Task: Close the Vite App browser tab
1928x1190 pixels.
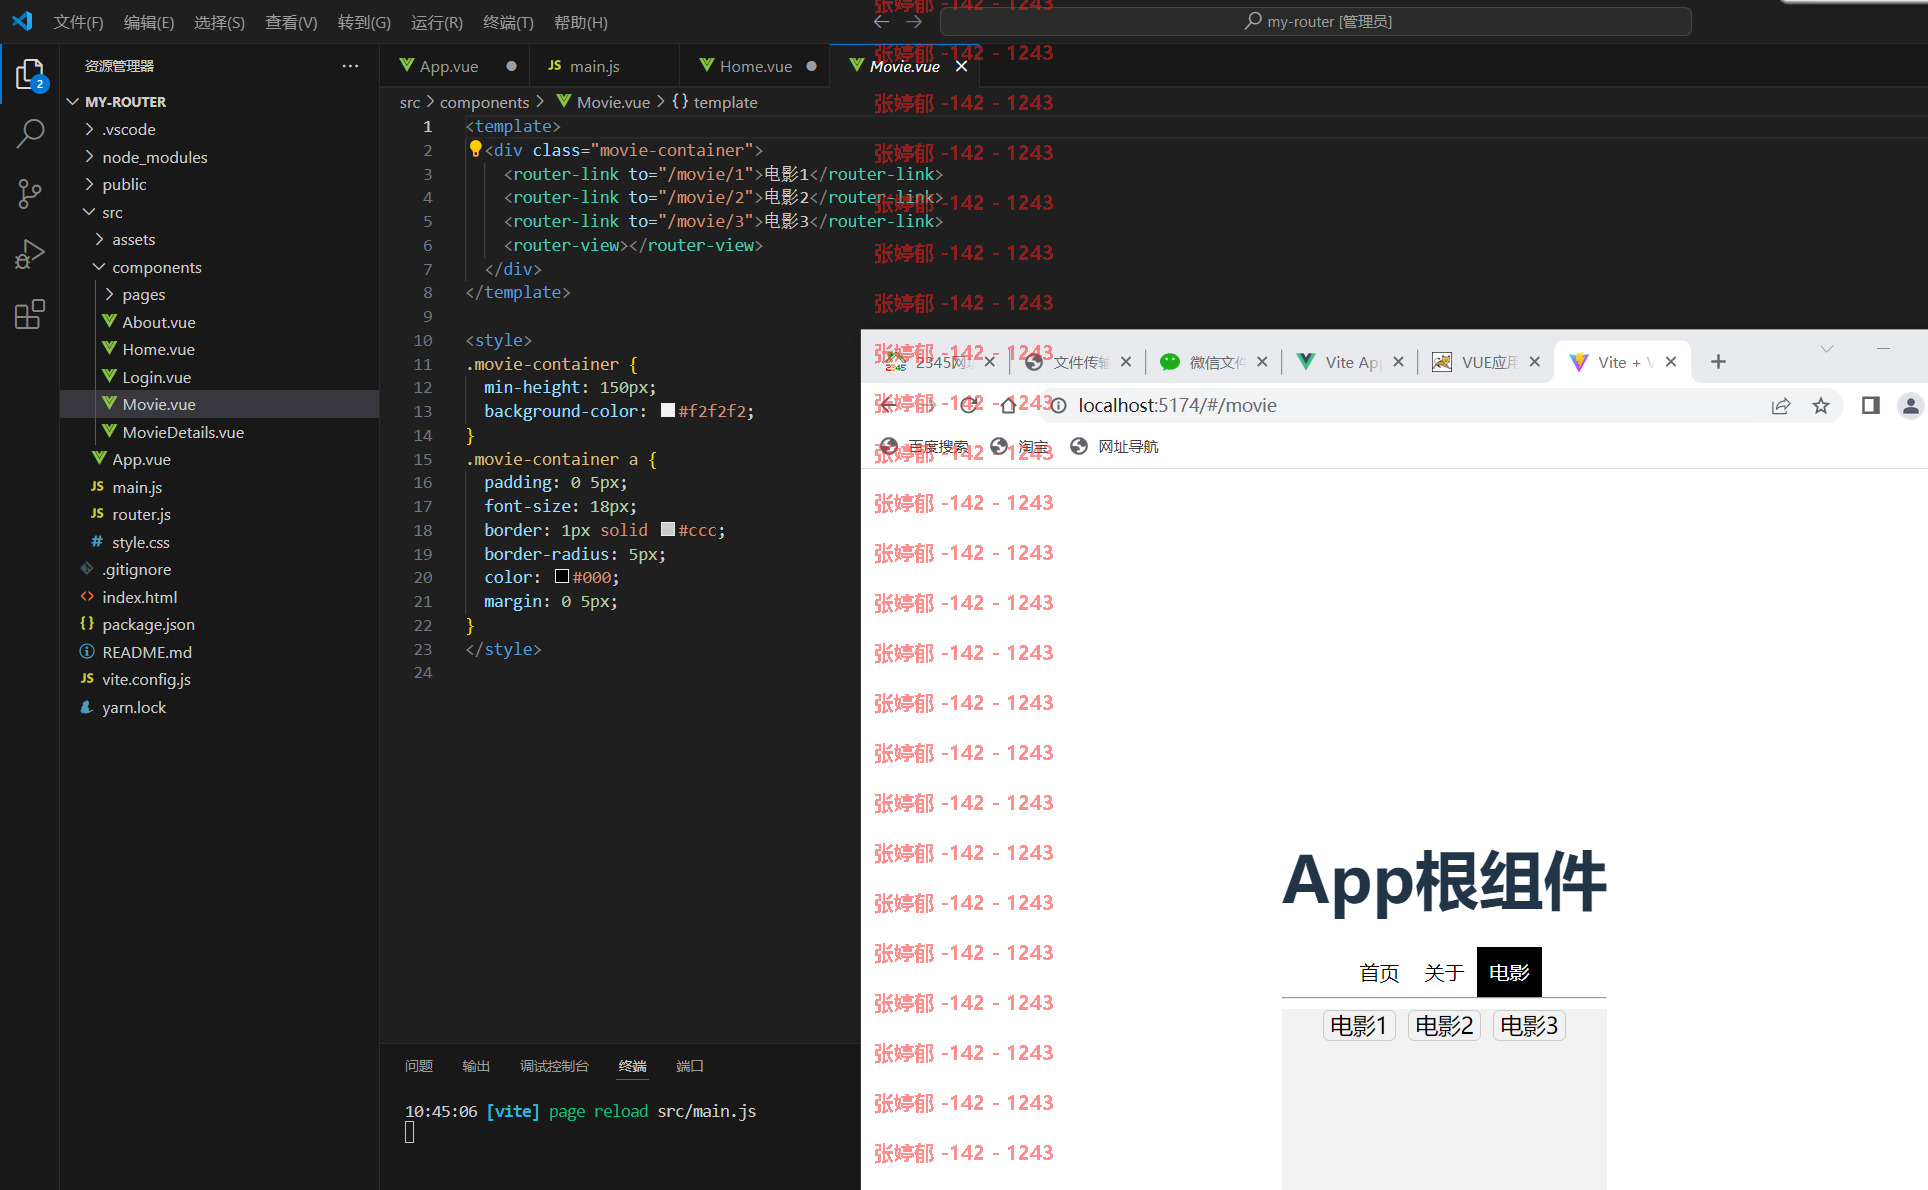Action: [1398, 362]
